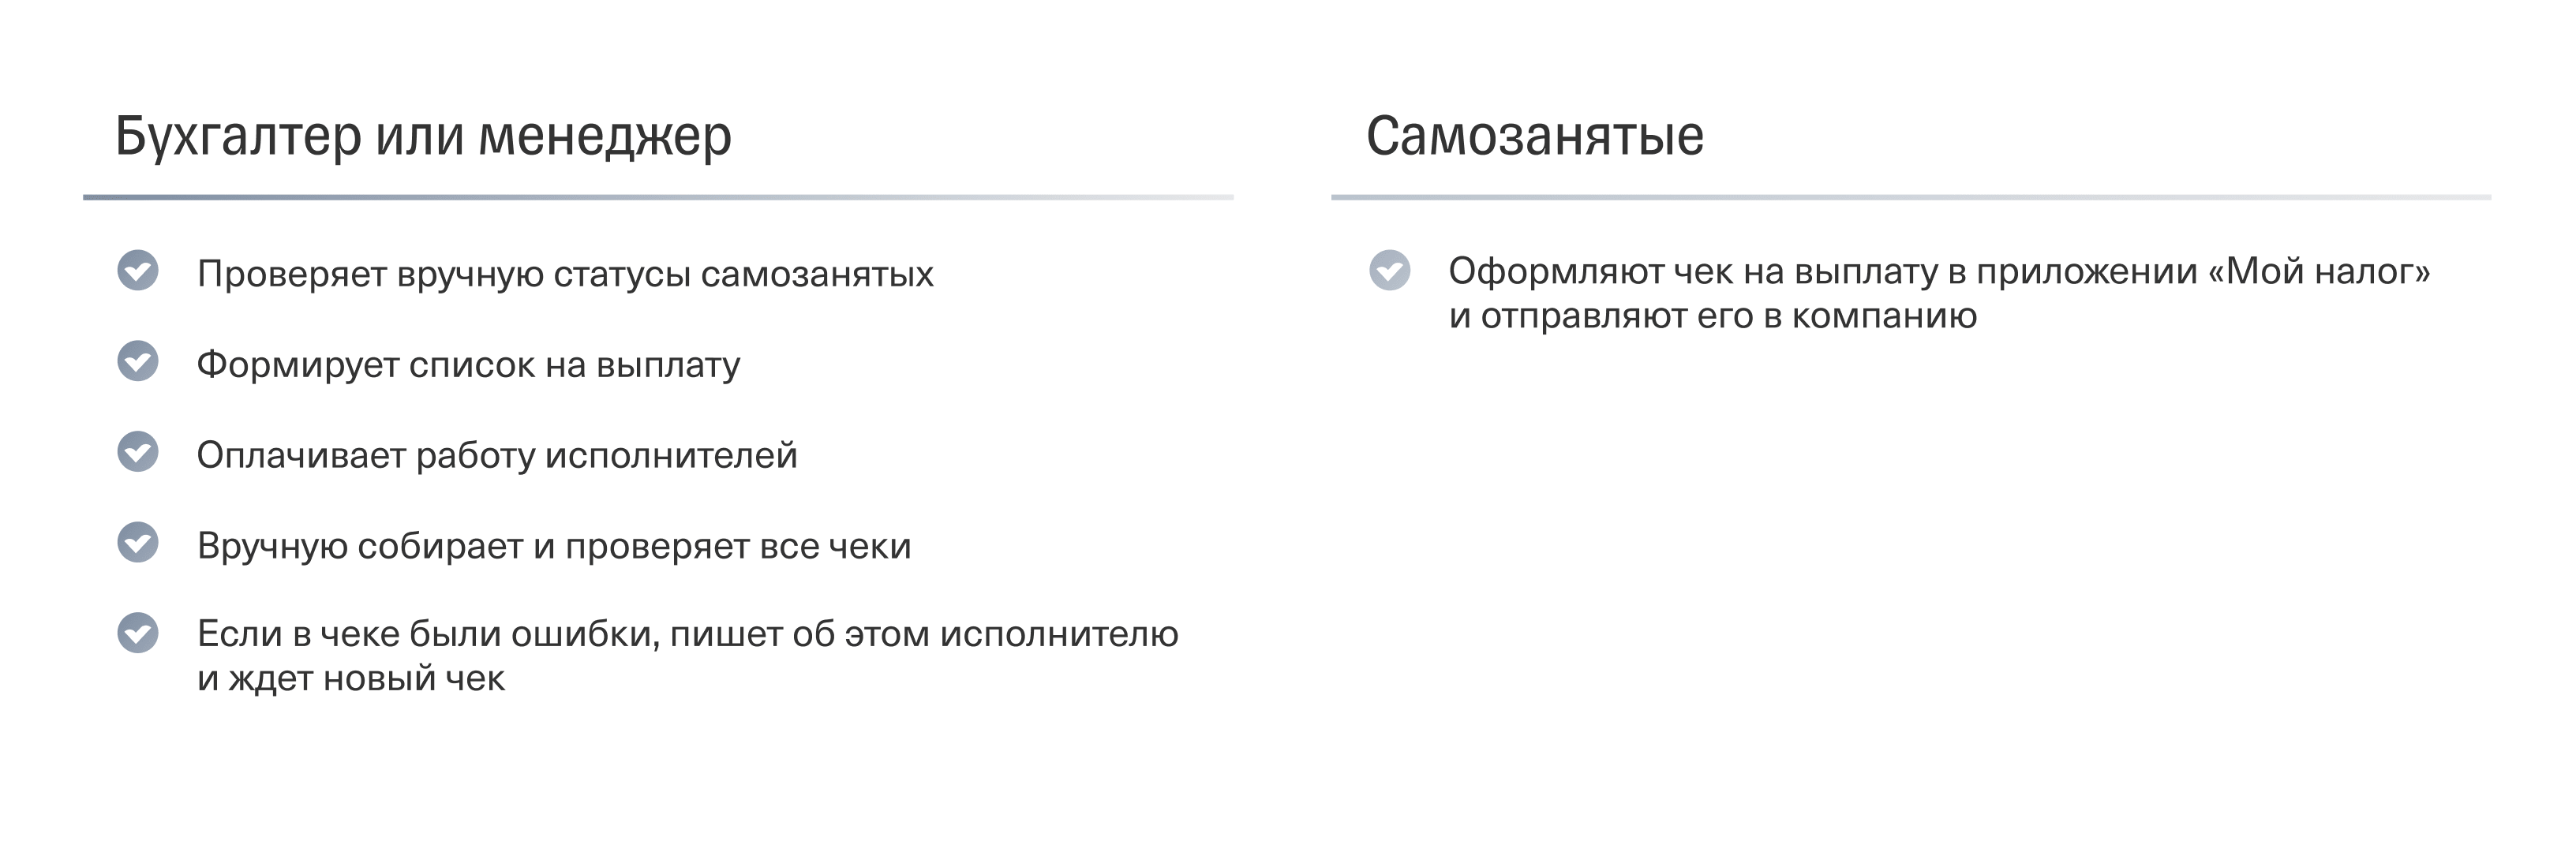Click the "Бухгалтер или менеджер" heading
The width and height of the screenshot is (2576, 852).
(423, 136)
